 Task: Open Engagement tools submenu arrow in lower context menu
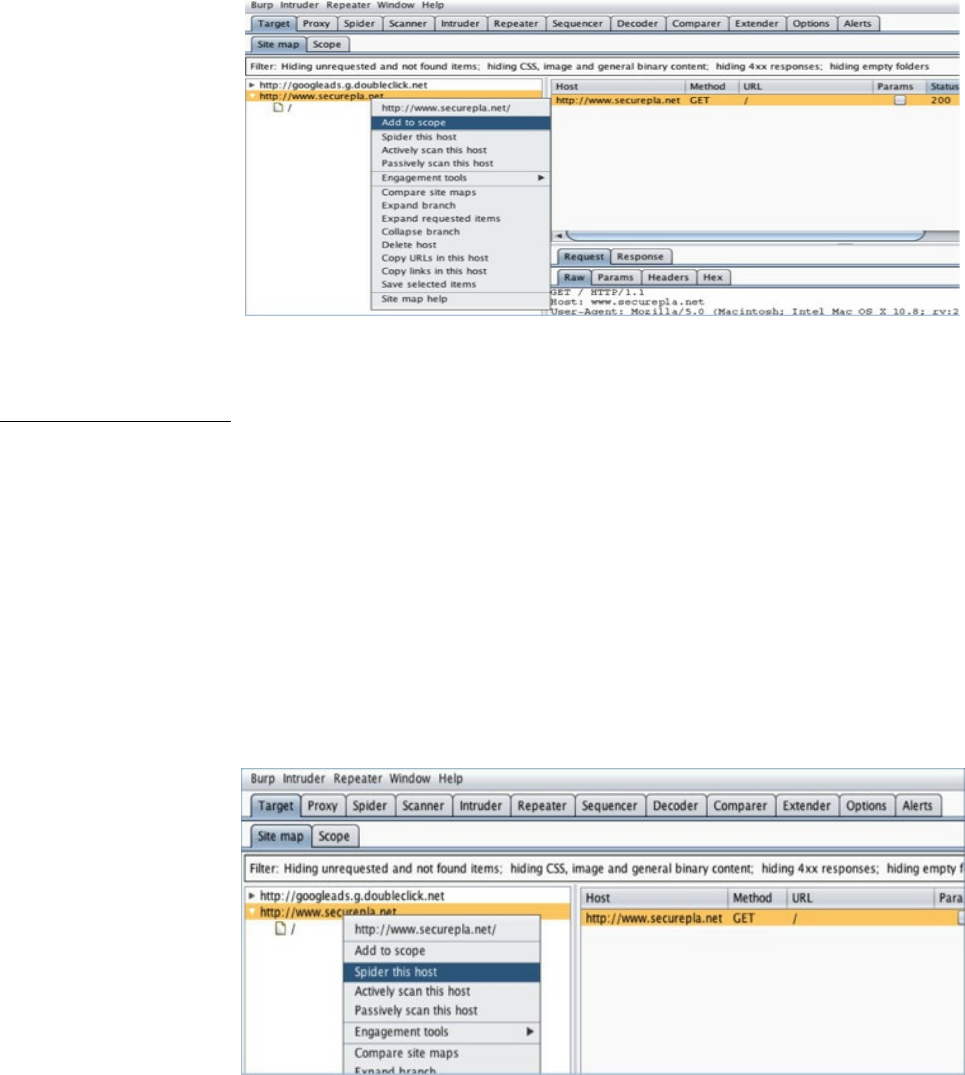click(530, 1032)
